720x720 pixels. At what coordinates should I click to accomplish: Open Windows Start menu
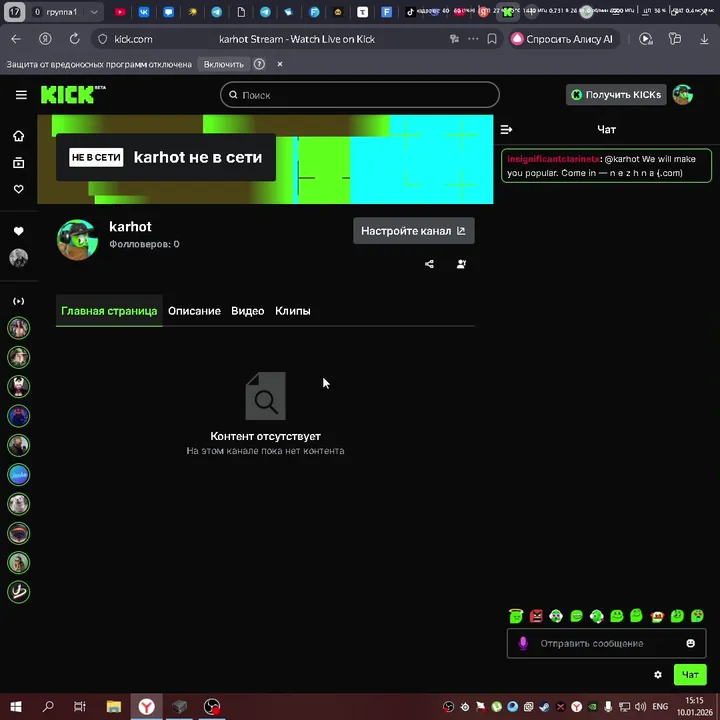(x=16, y=706)
